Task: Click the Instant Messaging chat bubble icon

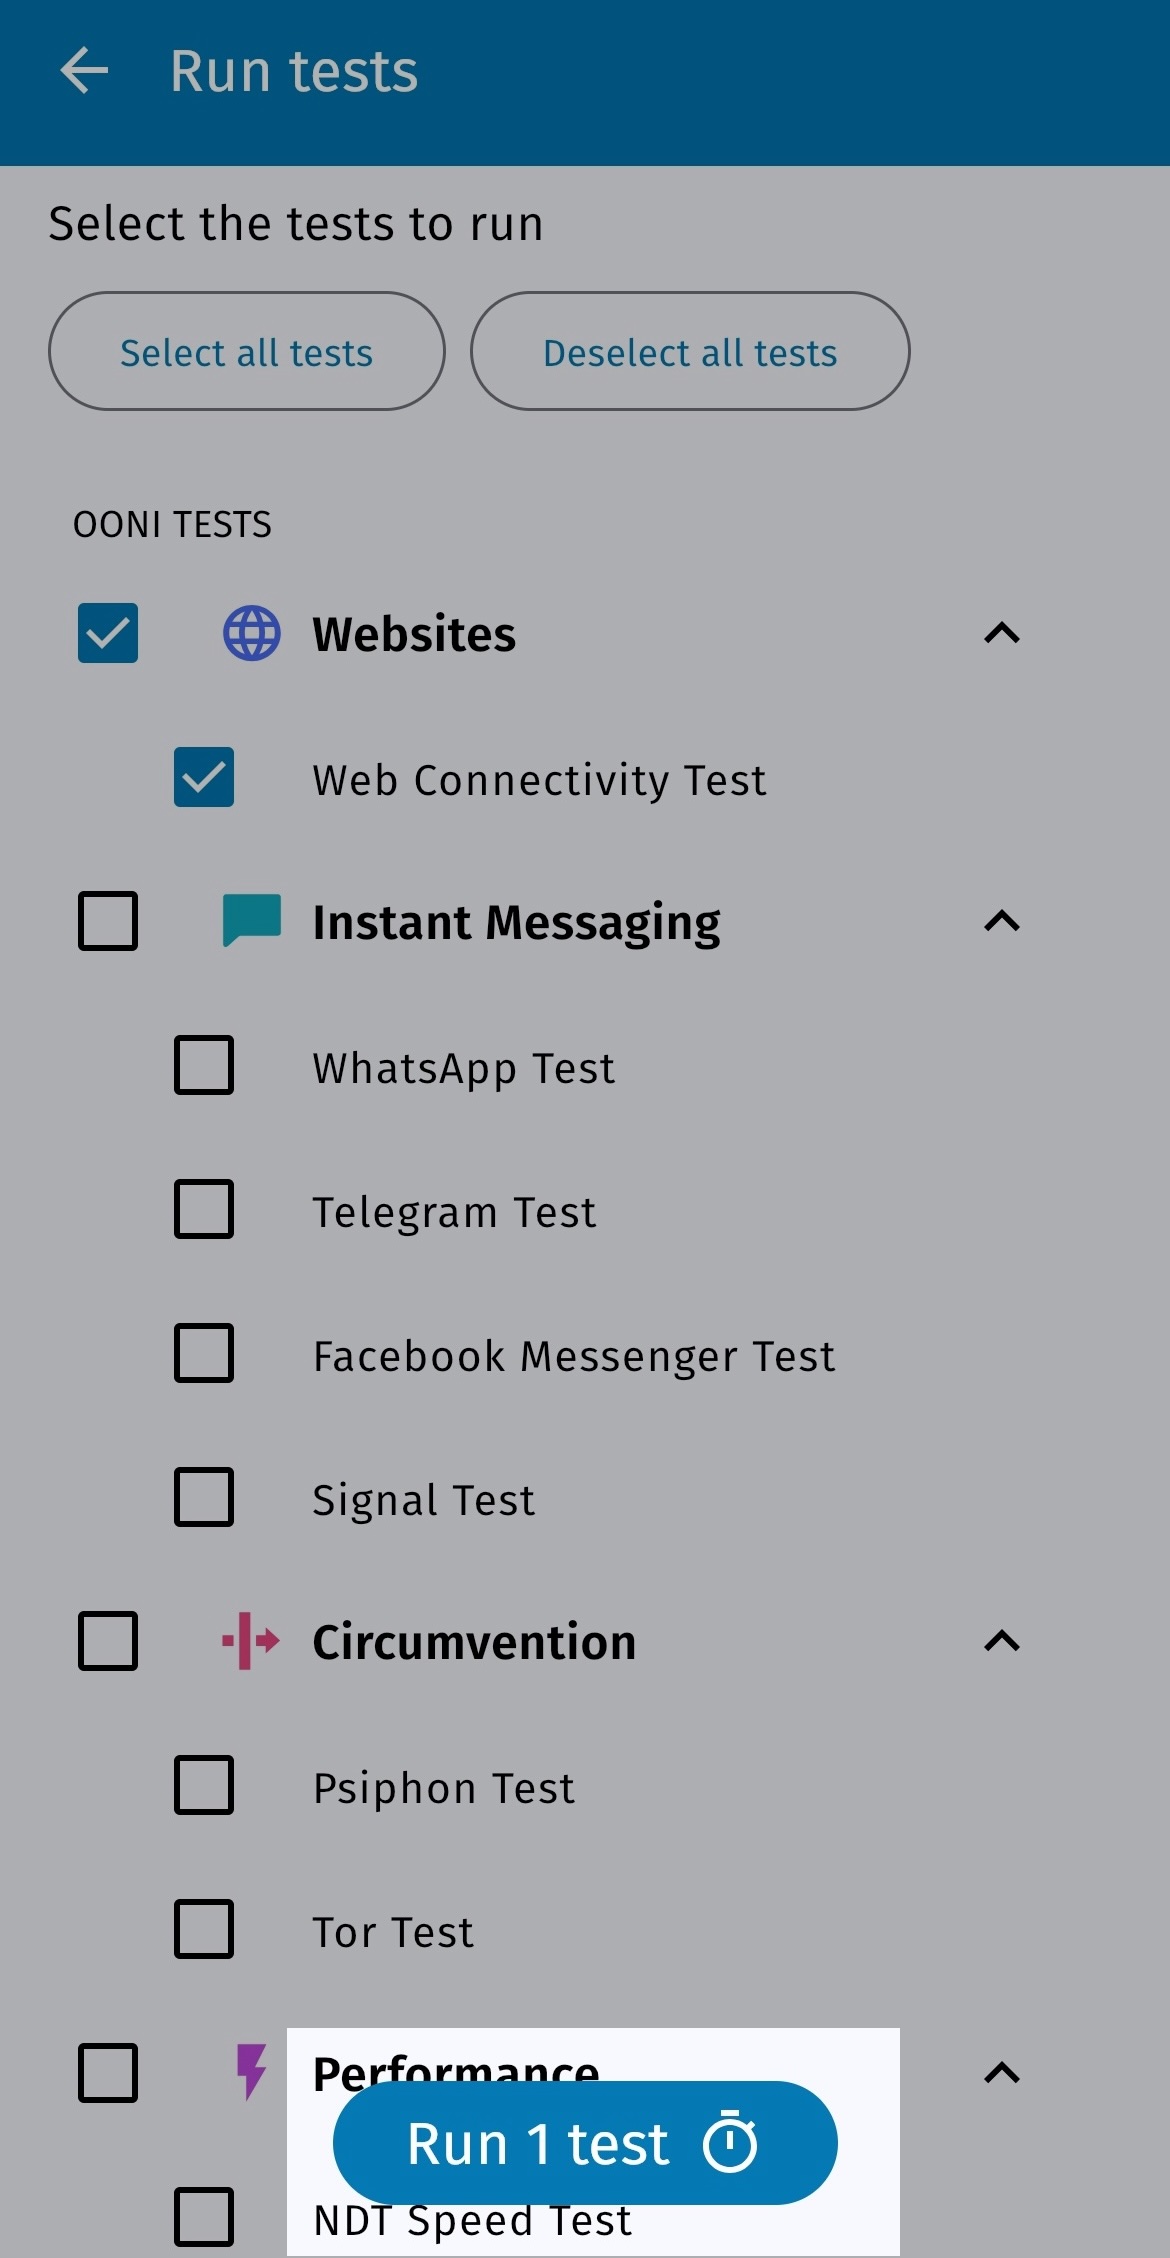Action: [251, 920]
